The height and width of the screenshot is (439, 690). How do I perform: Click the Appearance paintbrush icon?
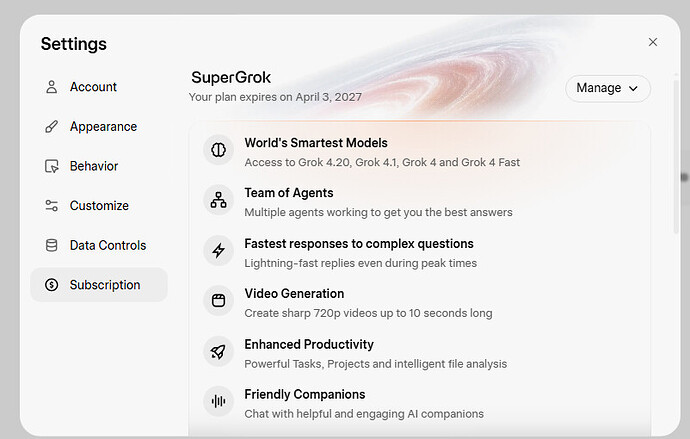coord(51,127)
